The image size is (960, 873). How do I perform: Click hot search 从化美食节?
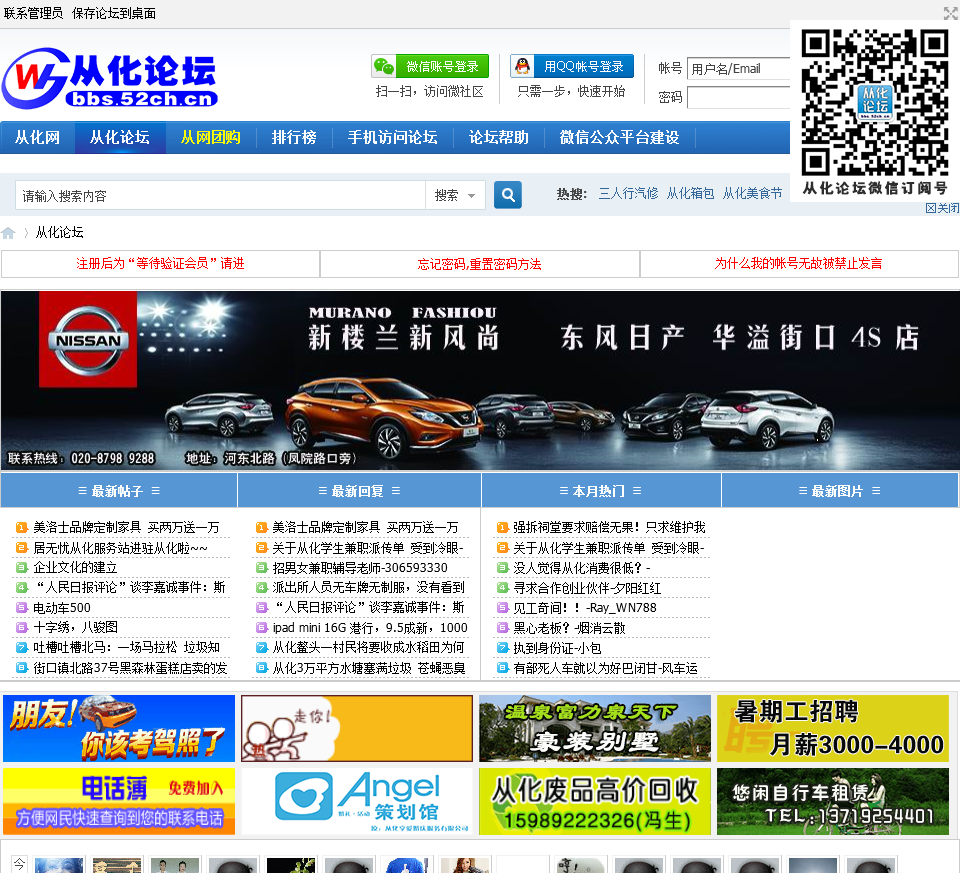(x=752, y=193)
